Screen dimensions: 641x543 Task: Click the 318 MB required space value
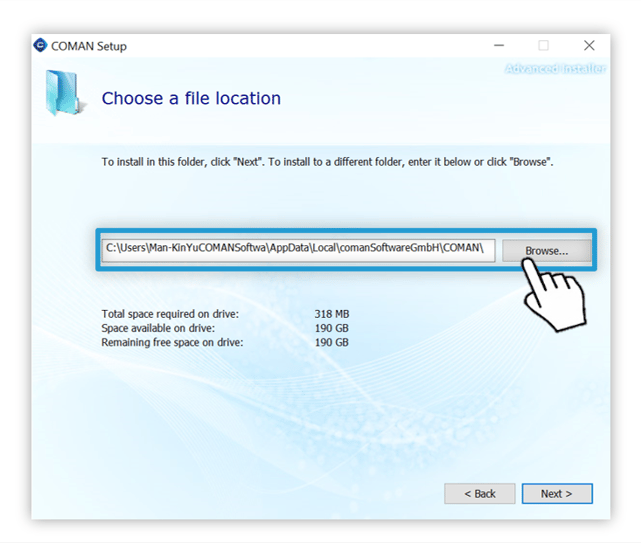331,314
